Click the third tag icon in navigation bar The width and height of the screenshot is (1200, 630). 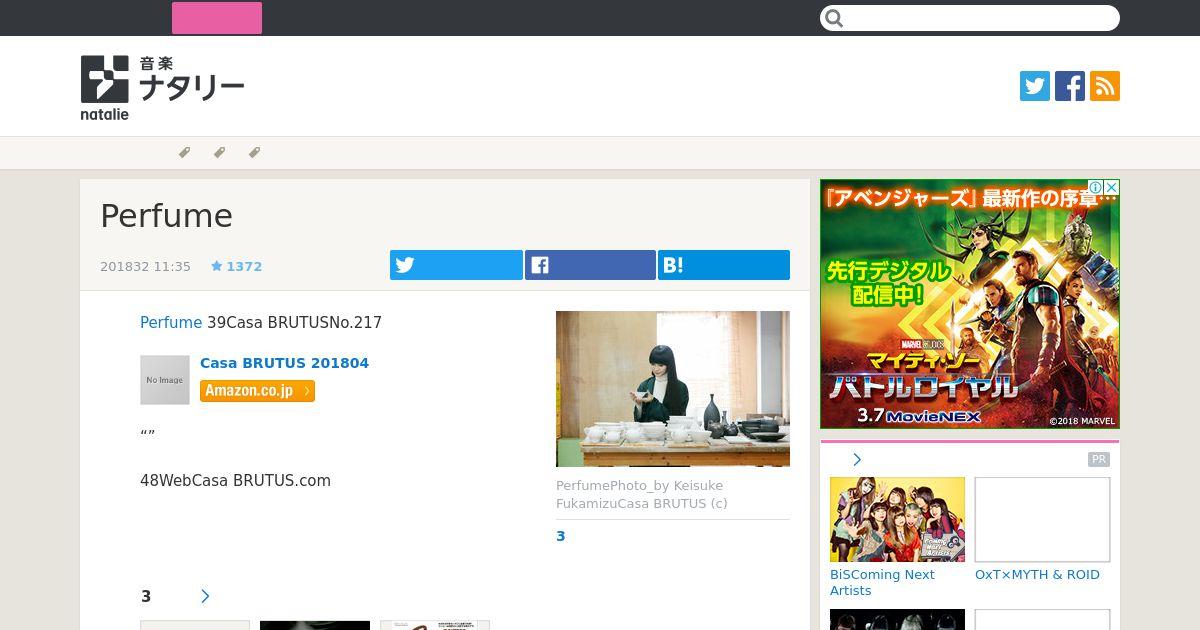[254, 153]
